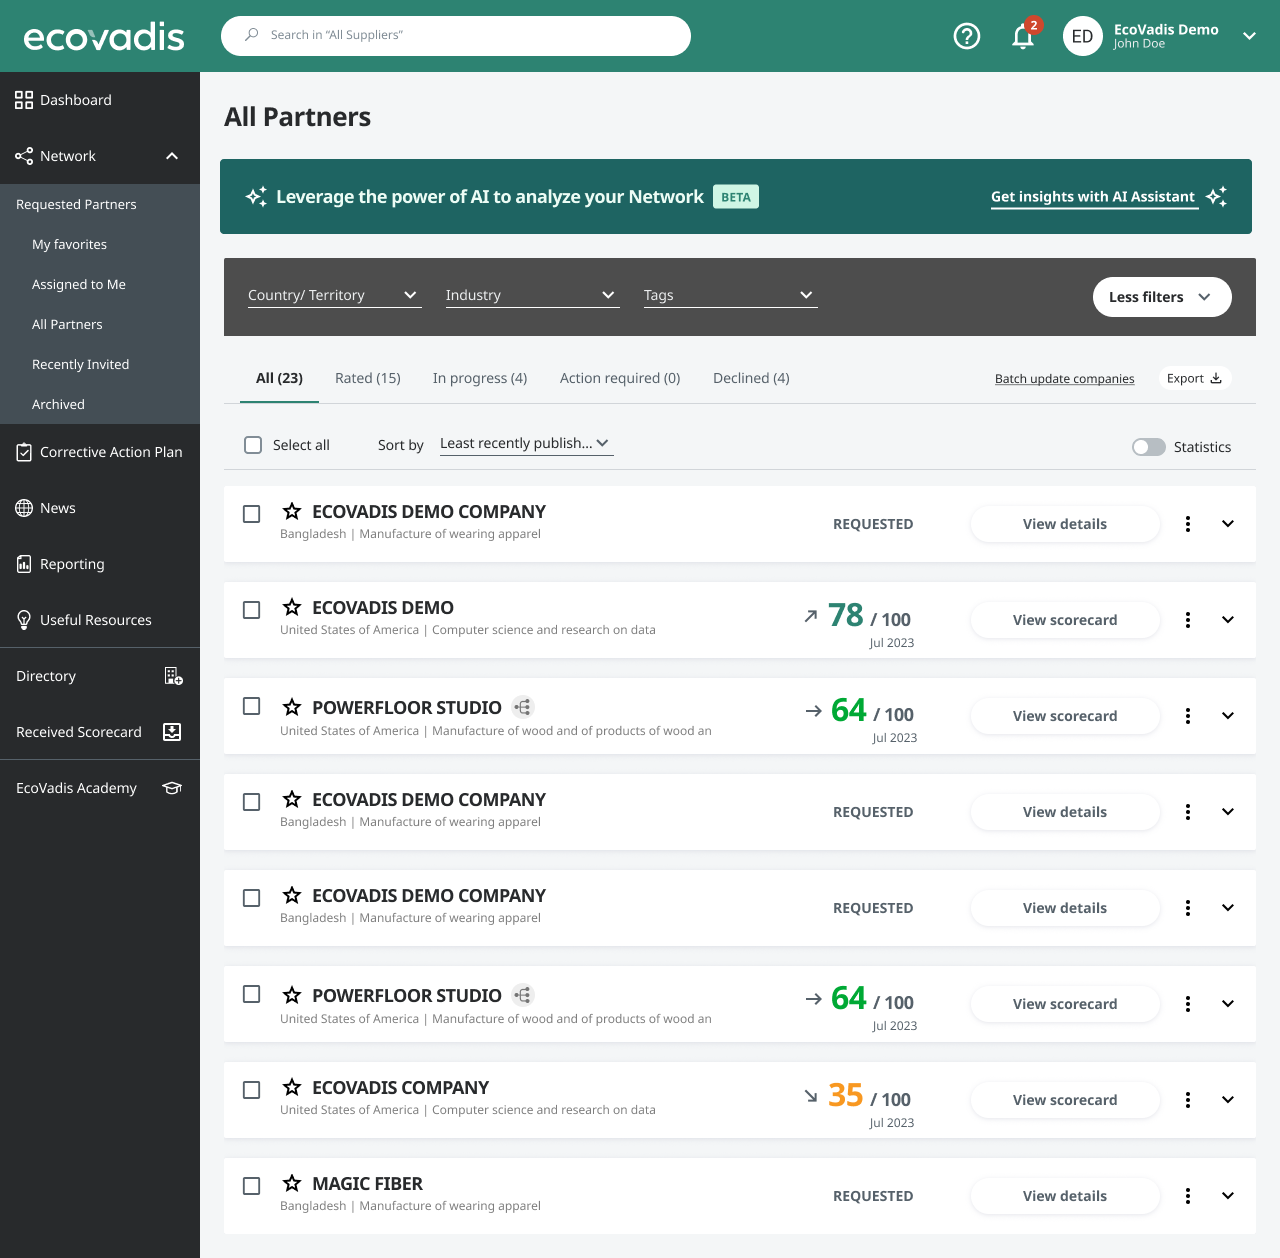Click the three-dot menu for MAGIC FIBER

click(x=1187, y=1196)
